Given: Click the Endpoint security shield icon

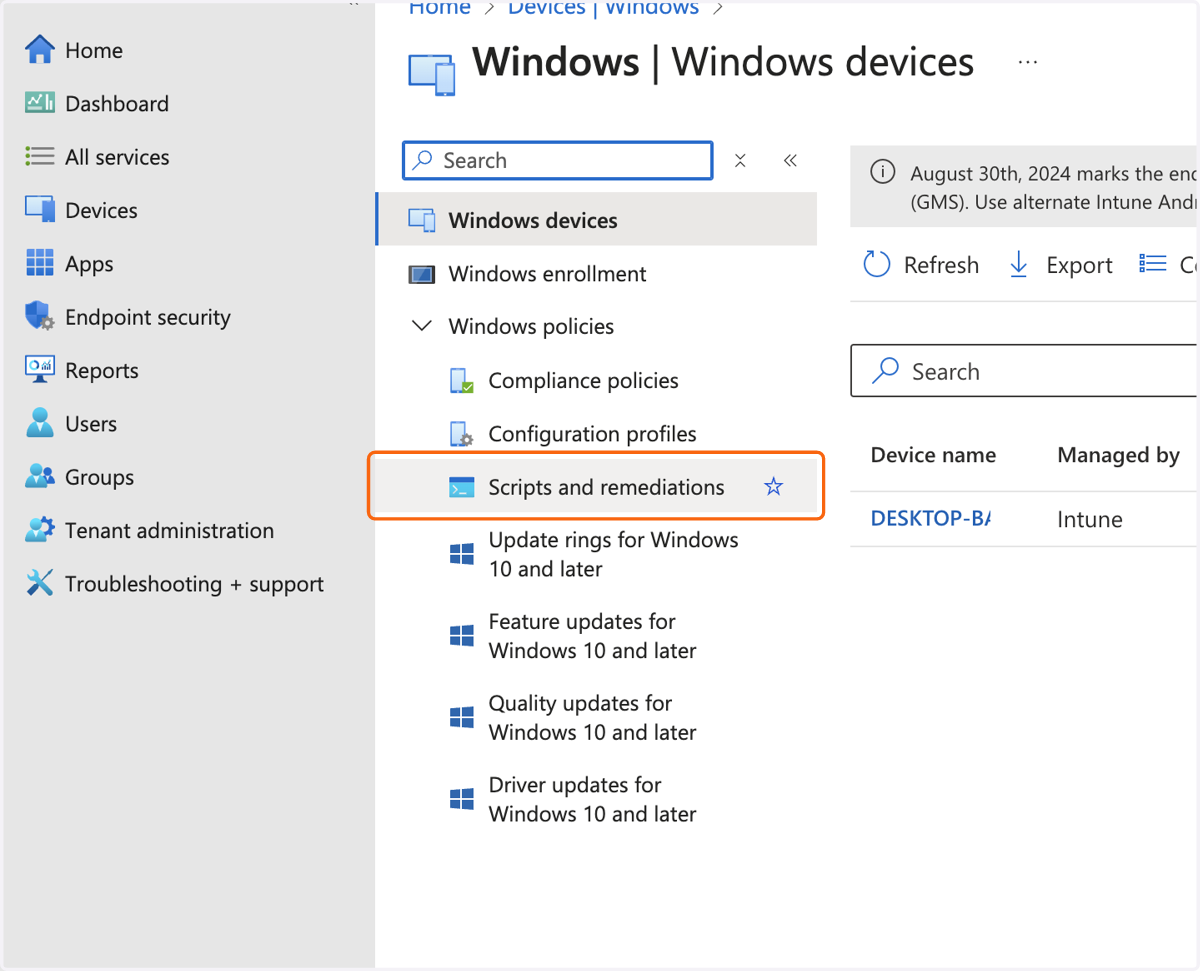Looking at the screenshot, I should pyautogui.click(x=40, y=317).
